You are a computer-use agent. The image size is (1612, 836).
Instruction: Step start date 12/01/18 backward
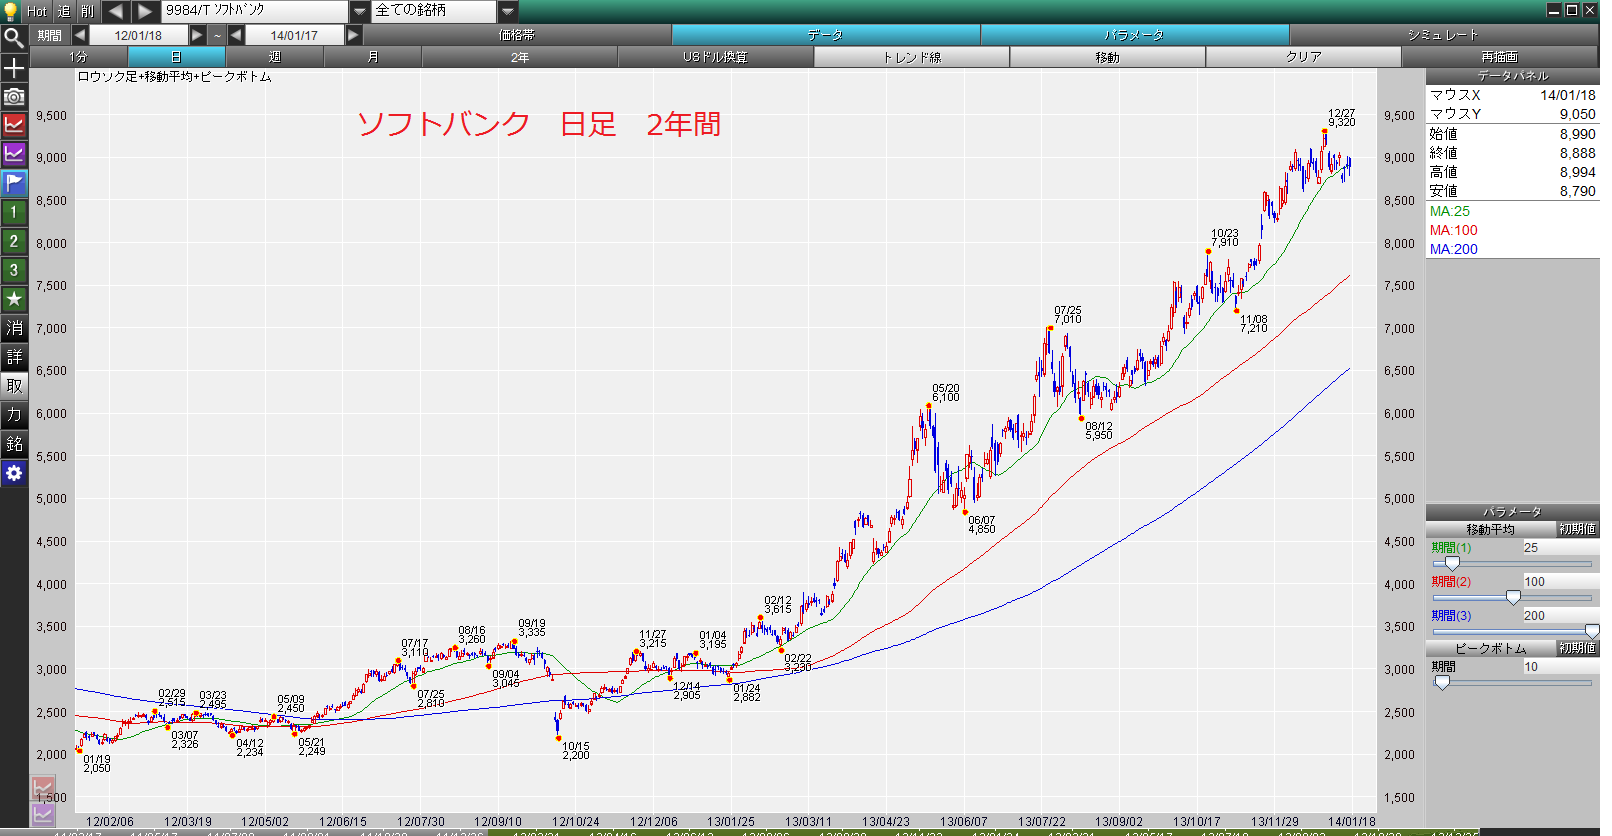point(80,35)
